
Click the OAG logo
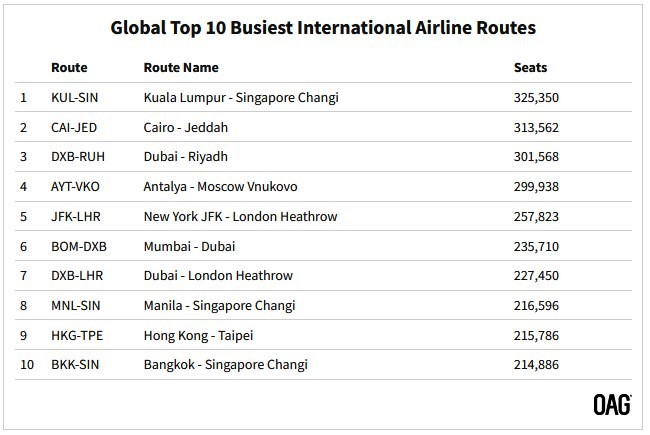click(612, 405)
